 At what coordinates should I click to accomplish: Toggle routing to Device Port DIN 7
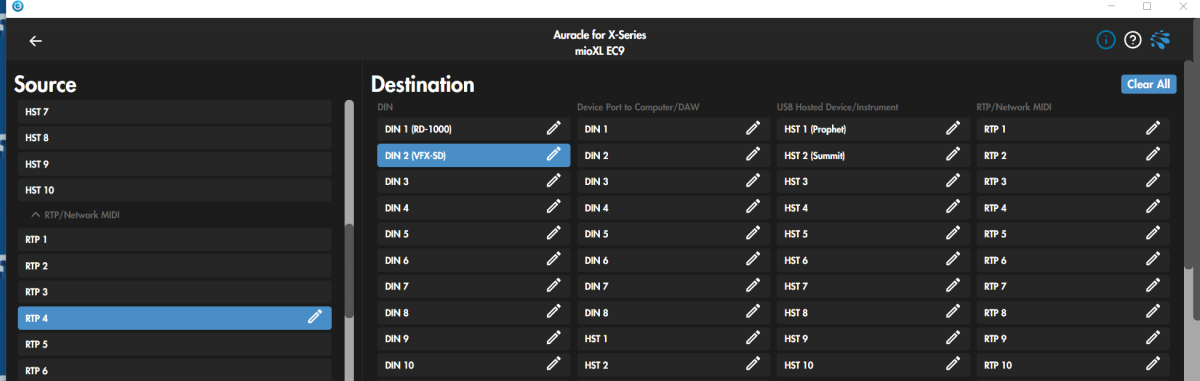pos(673,286)
